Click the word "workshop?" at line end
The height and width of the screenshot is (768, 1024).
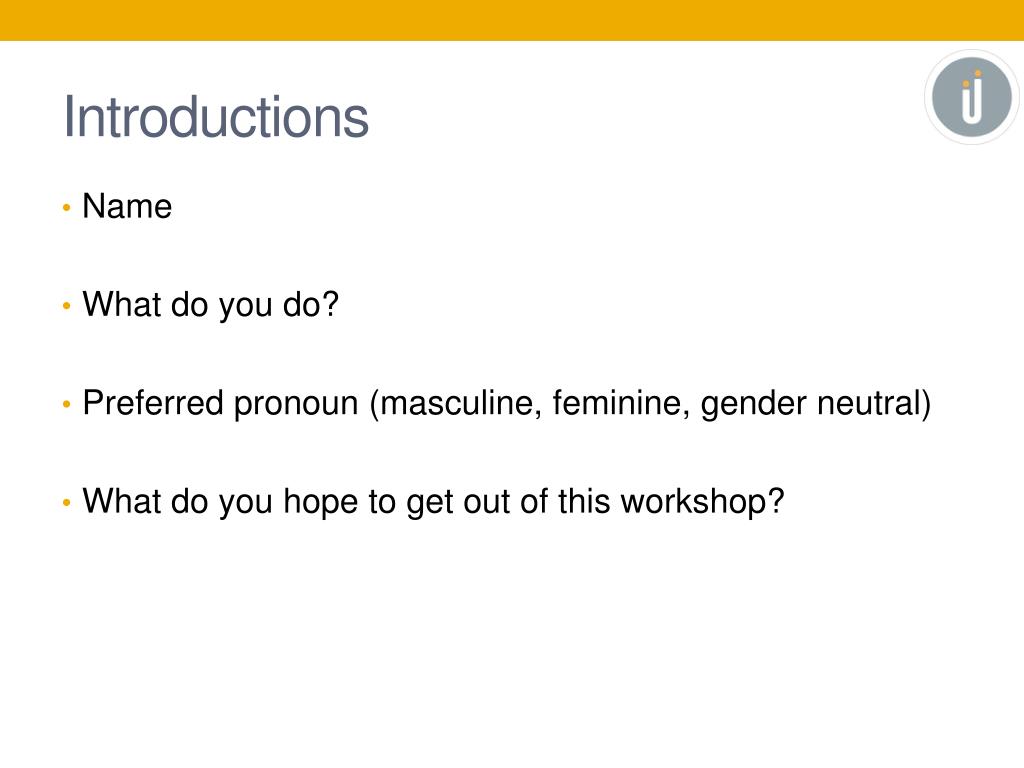702,502
